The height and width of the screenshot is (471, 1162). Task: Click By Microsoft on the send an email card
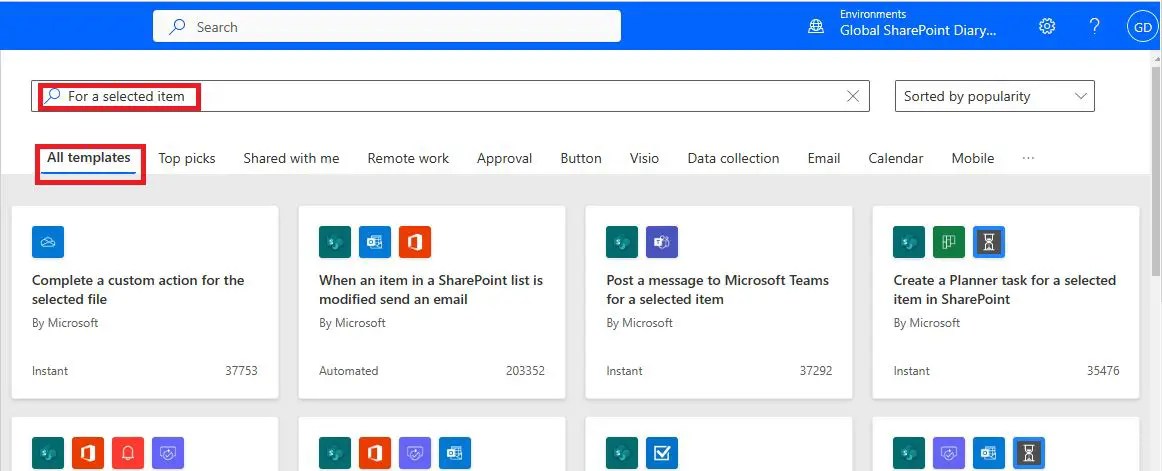click(x=352, y=323)
